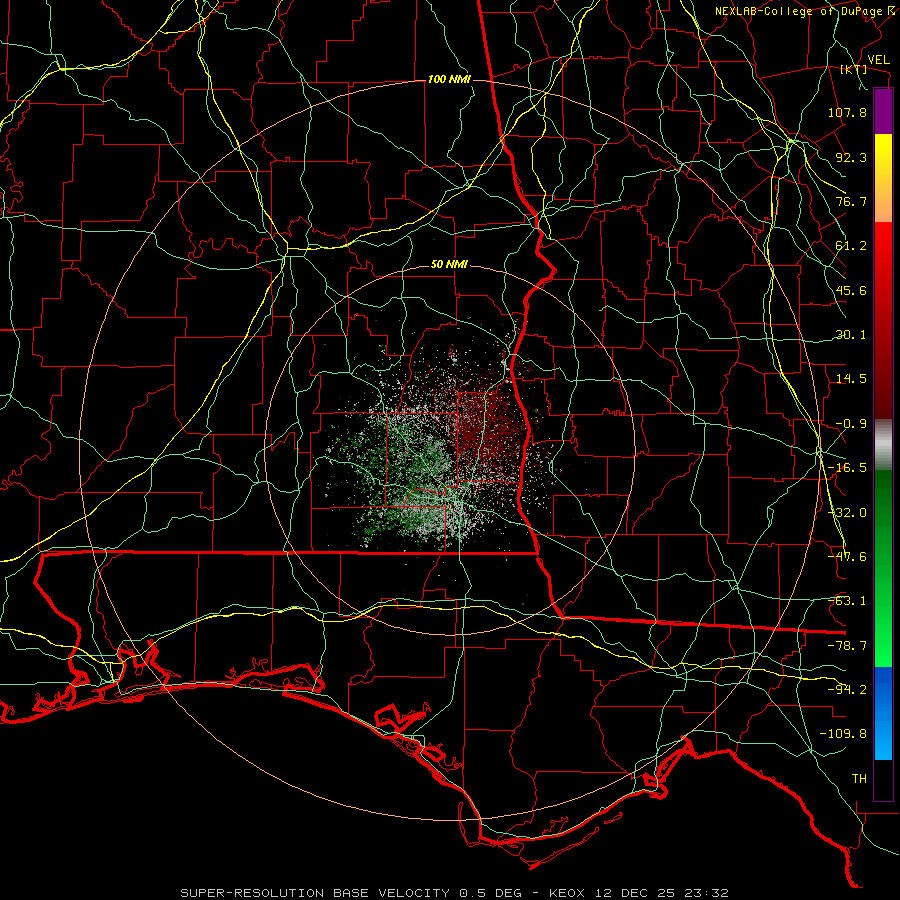Click the VEL legend title

click(x=878, y=60)
